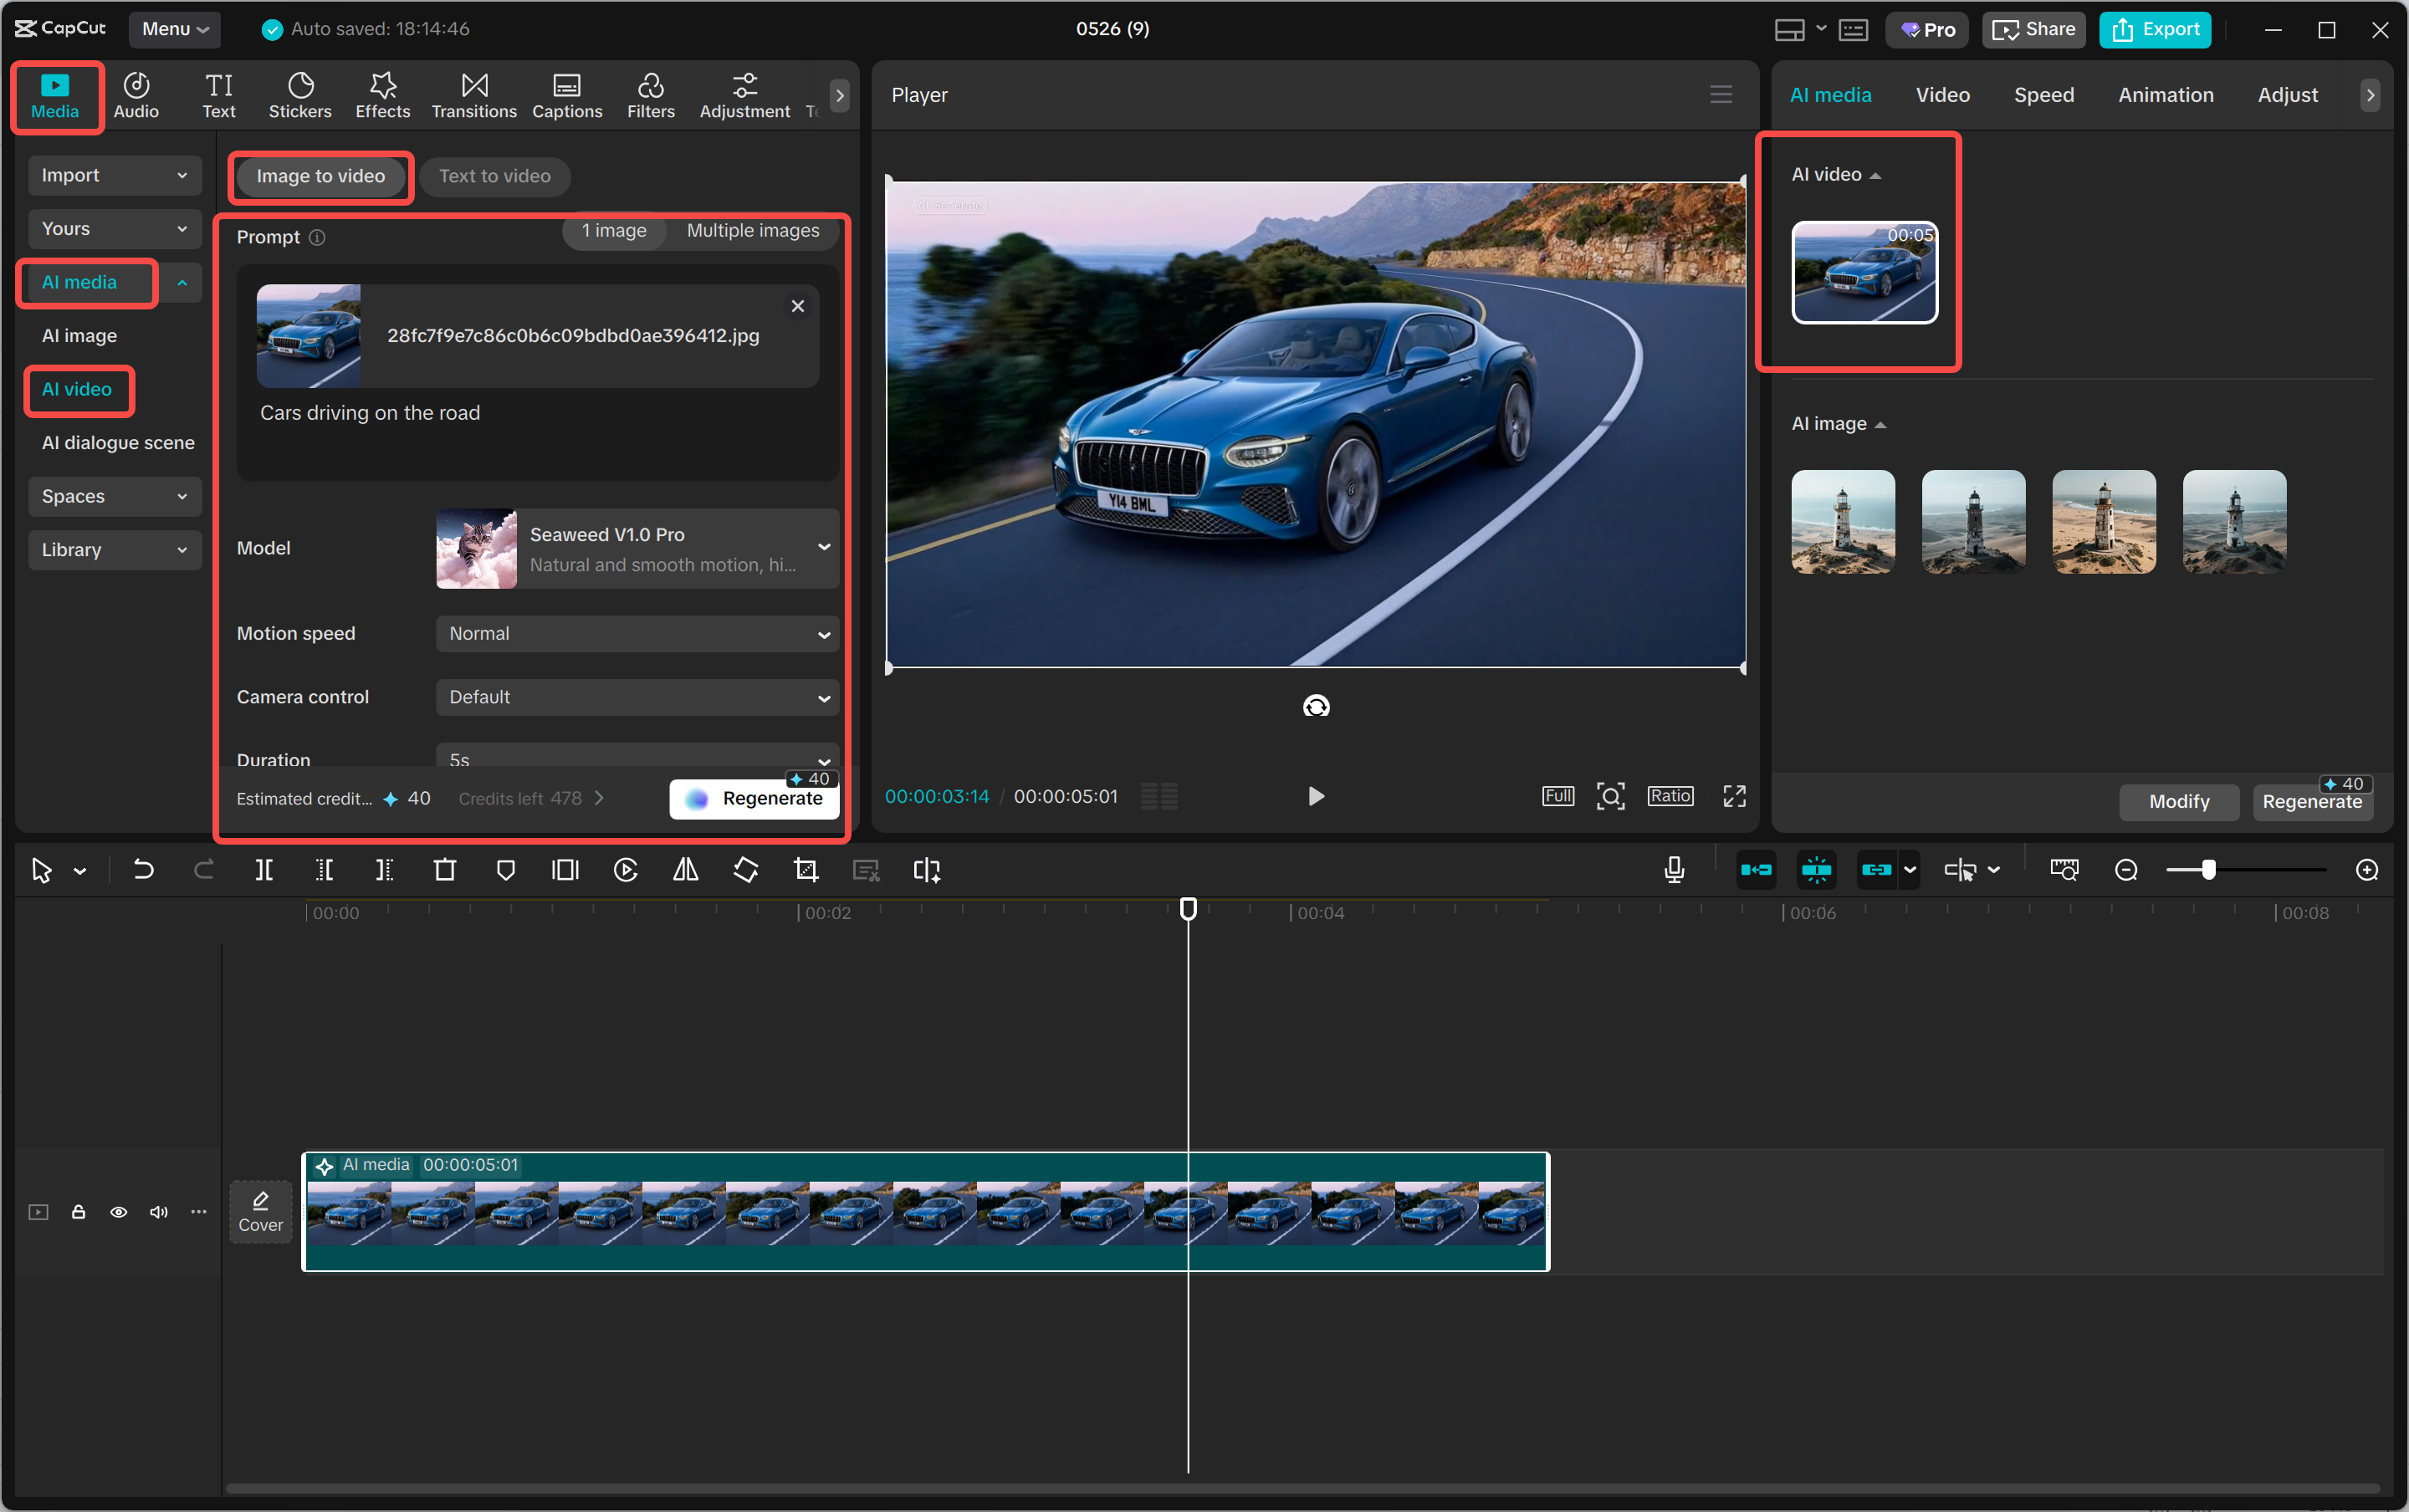Toggle the track lock icon
Viewport: 2409px width, 1512px height.
point(79,1212)
